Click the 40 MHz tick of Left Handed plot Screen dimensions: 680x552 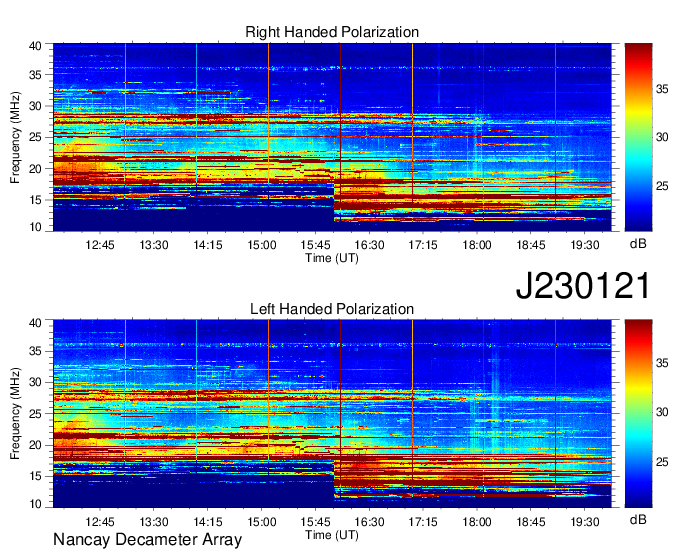pyautogui.click(x=36, y=323)
